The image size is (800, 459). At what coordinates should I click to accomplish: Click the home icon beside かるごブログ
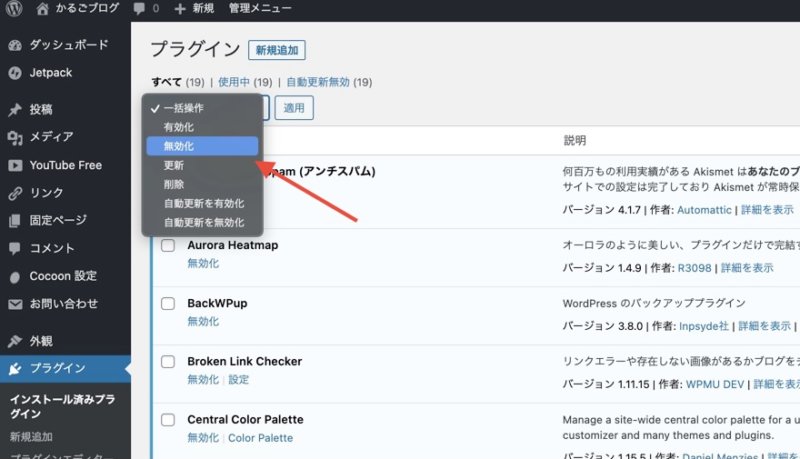[42, 9]
